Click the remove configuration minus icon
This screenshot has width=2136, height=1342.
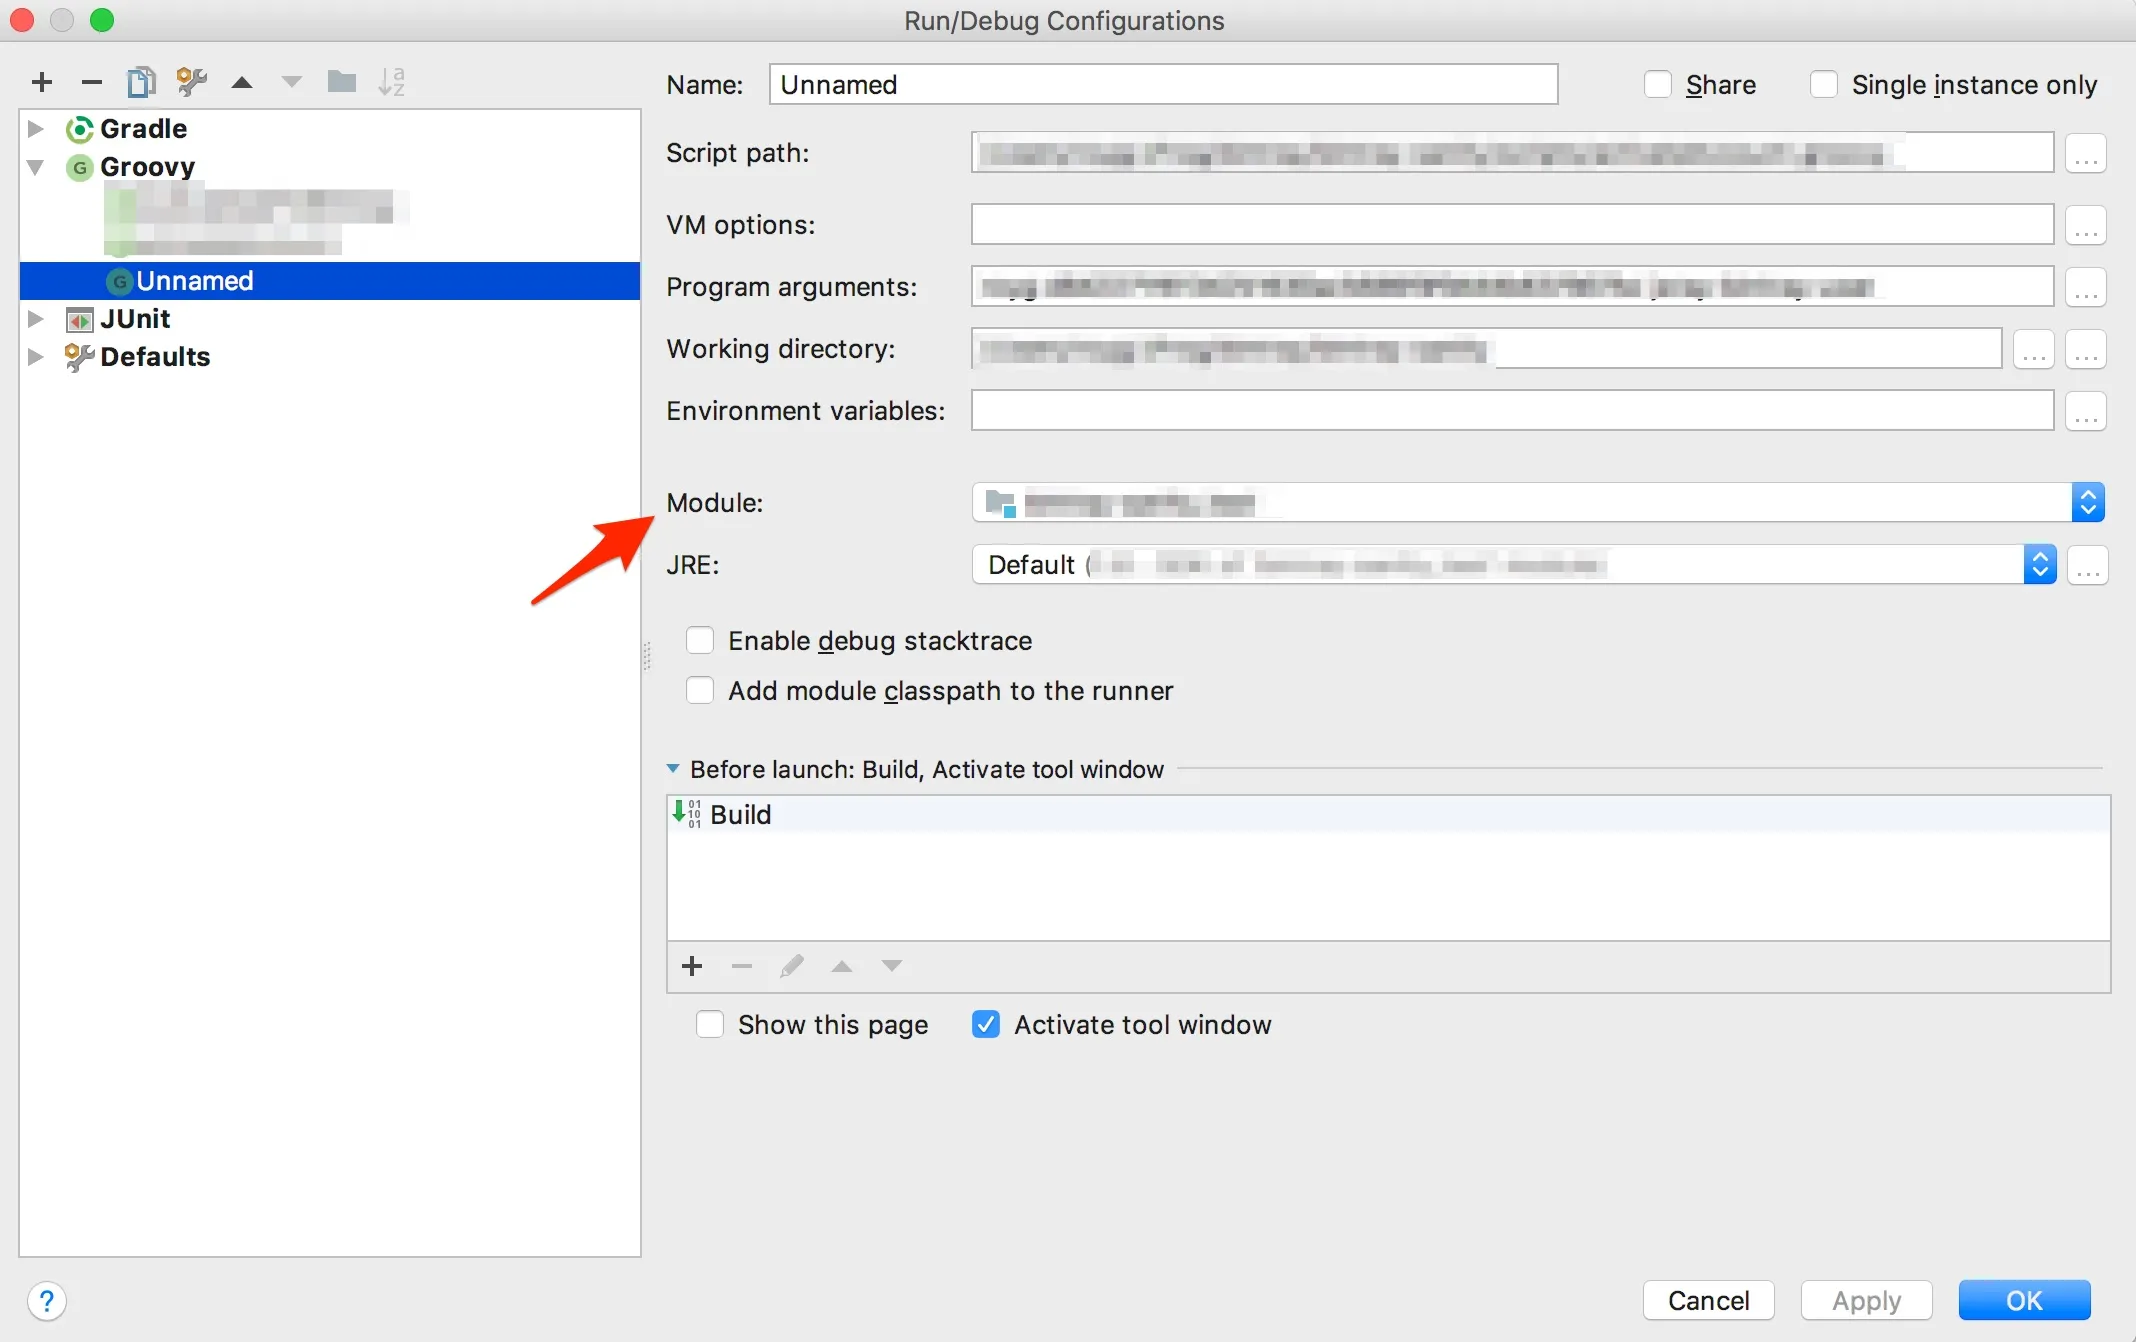pyautogui.click(x=92, y=82)
